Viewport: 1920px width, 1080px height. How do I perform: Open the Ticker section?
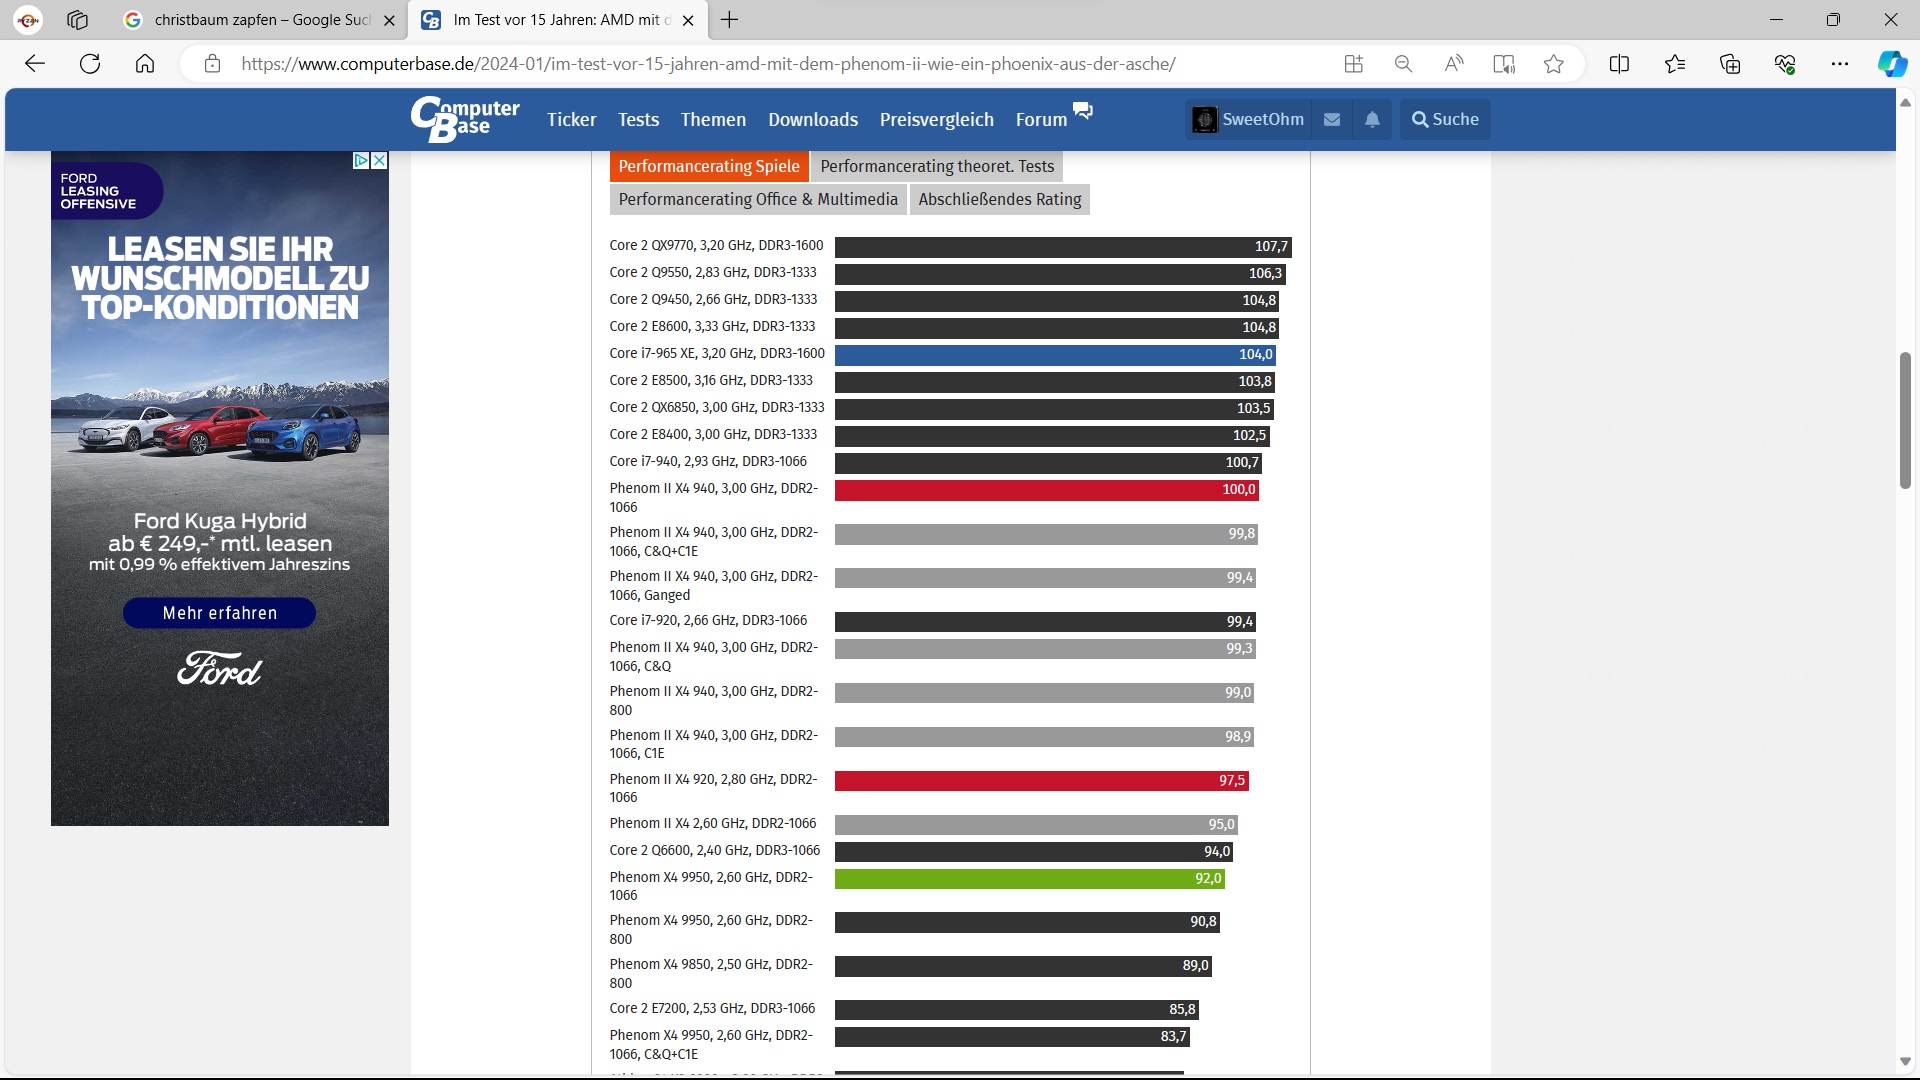pos(572,119)
